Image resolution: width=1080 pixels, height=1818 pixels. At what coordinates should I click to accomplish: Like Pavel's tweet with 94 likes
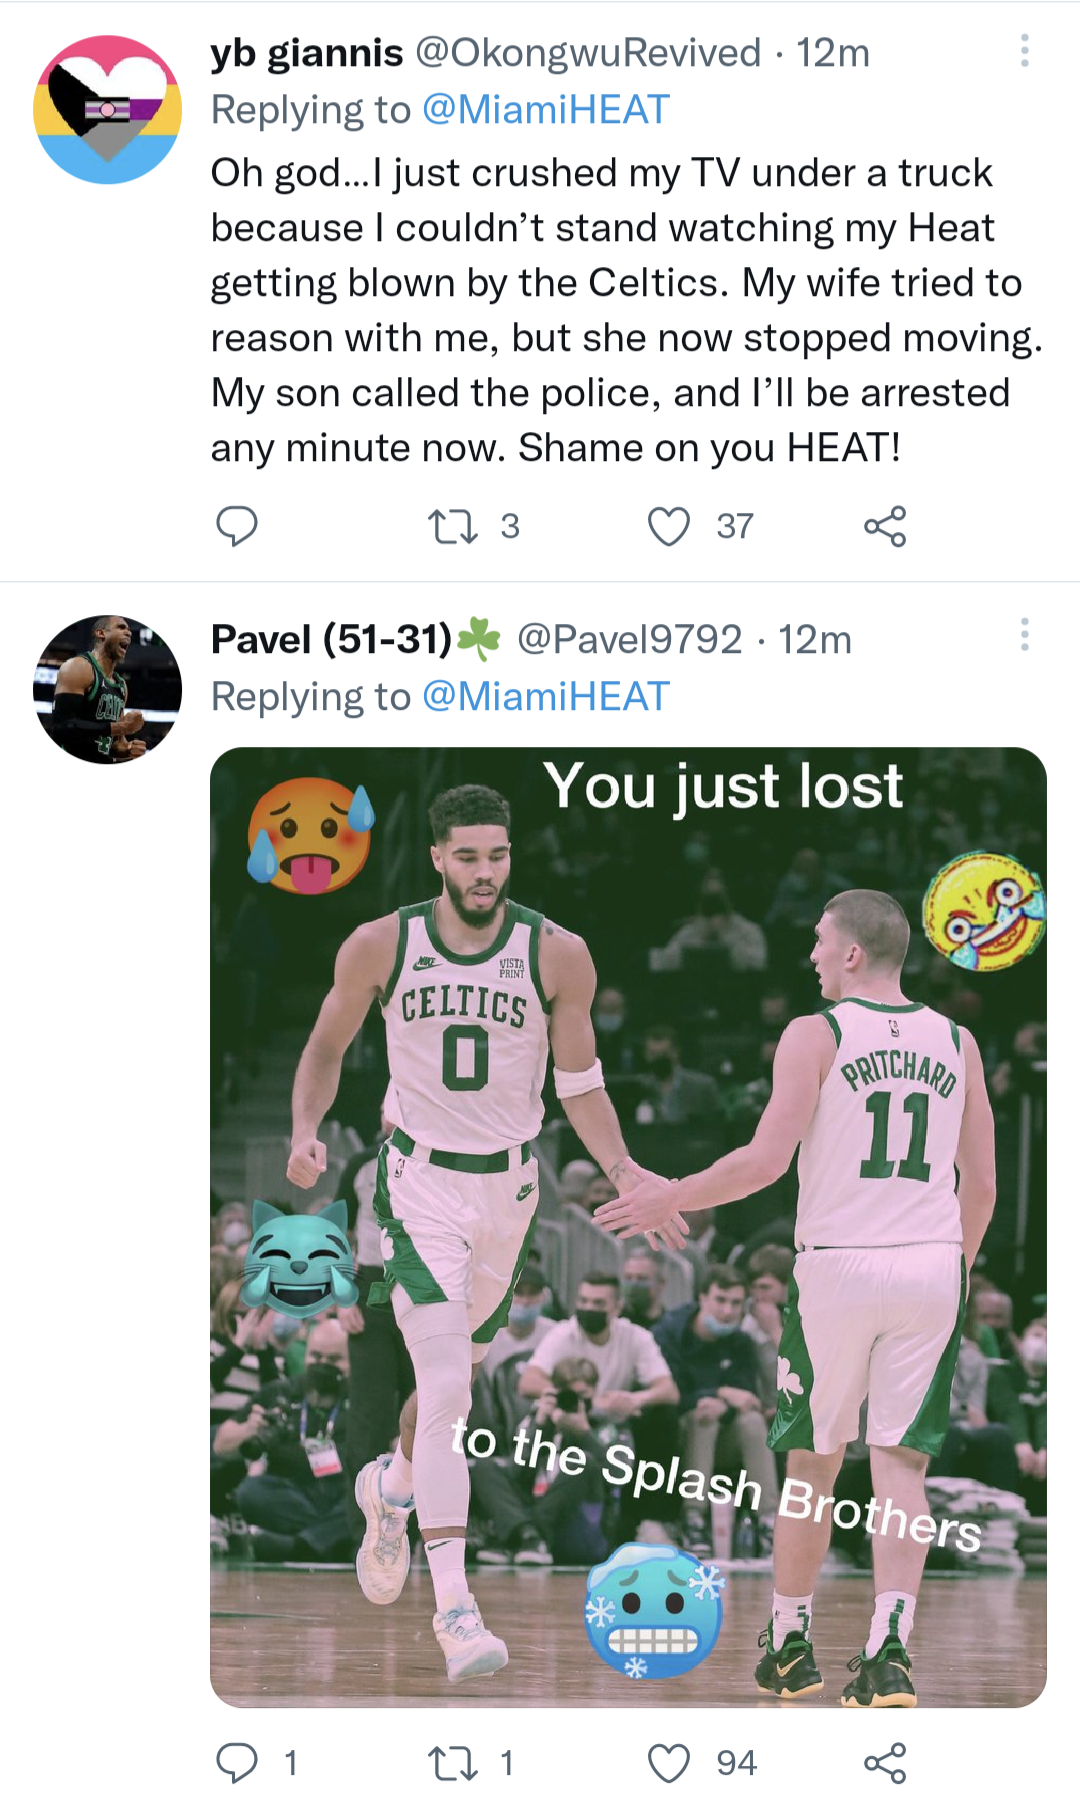[669, 1763]
